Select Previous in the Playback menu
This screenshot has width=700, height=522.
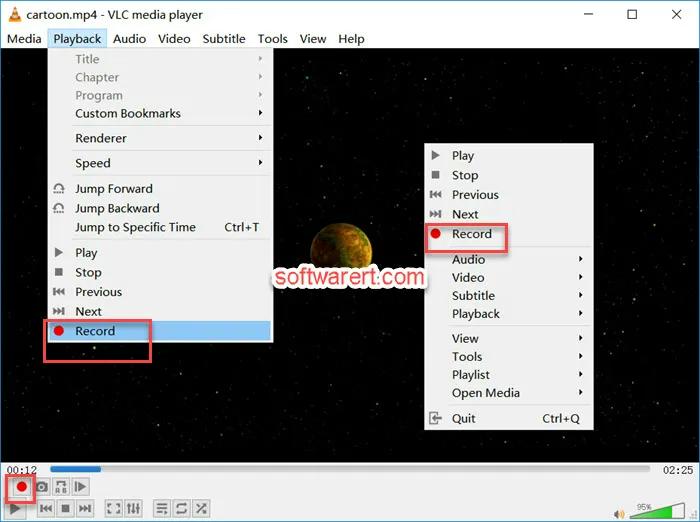tap(160, 292)
